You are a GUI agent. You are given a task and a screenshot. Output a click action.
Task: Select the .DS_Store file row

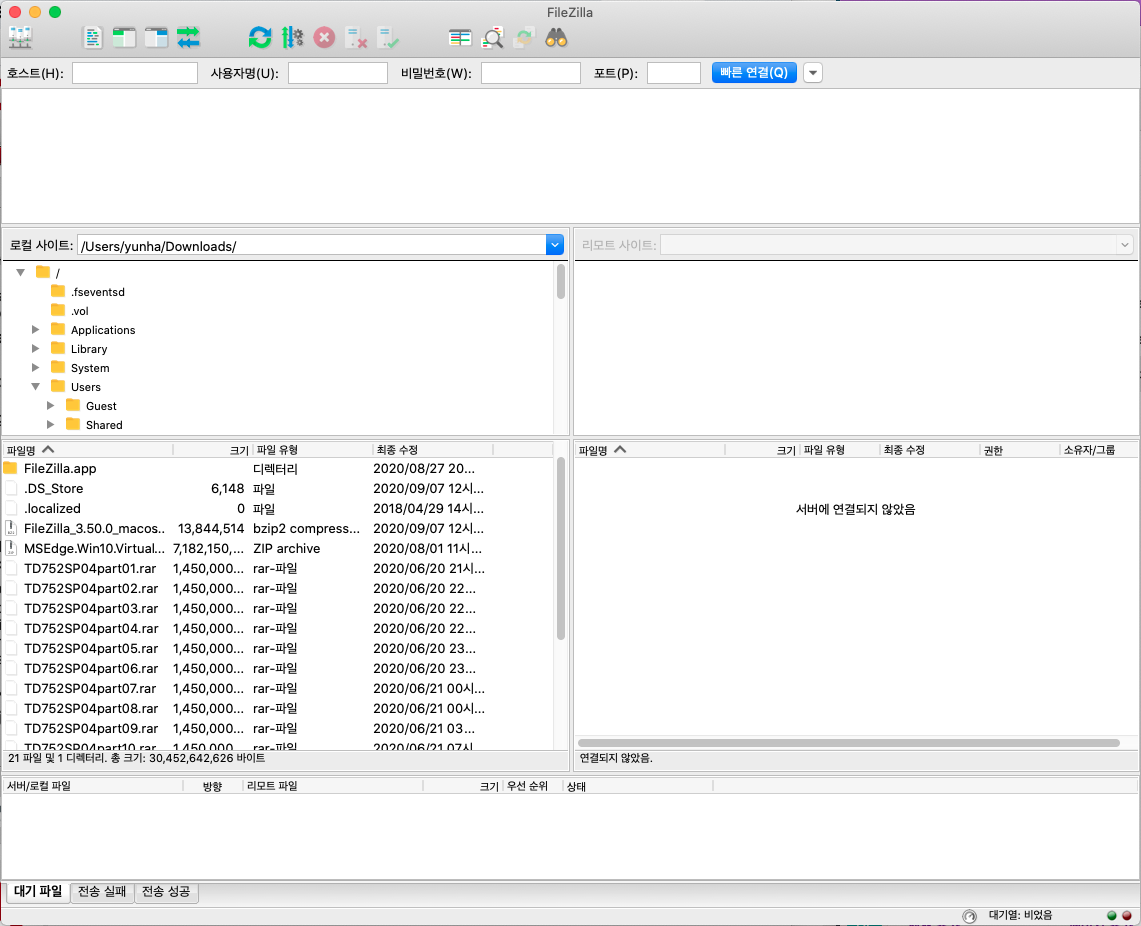click(277, 488)
